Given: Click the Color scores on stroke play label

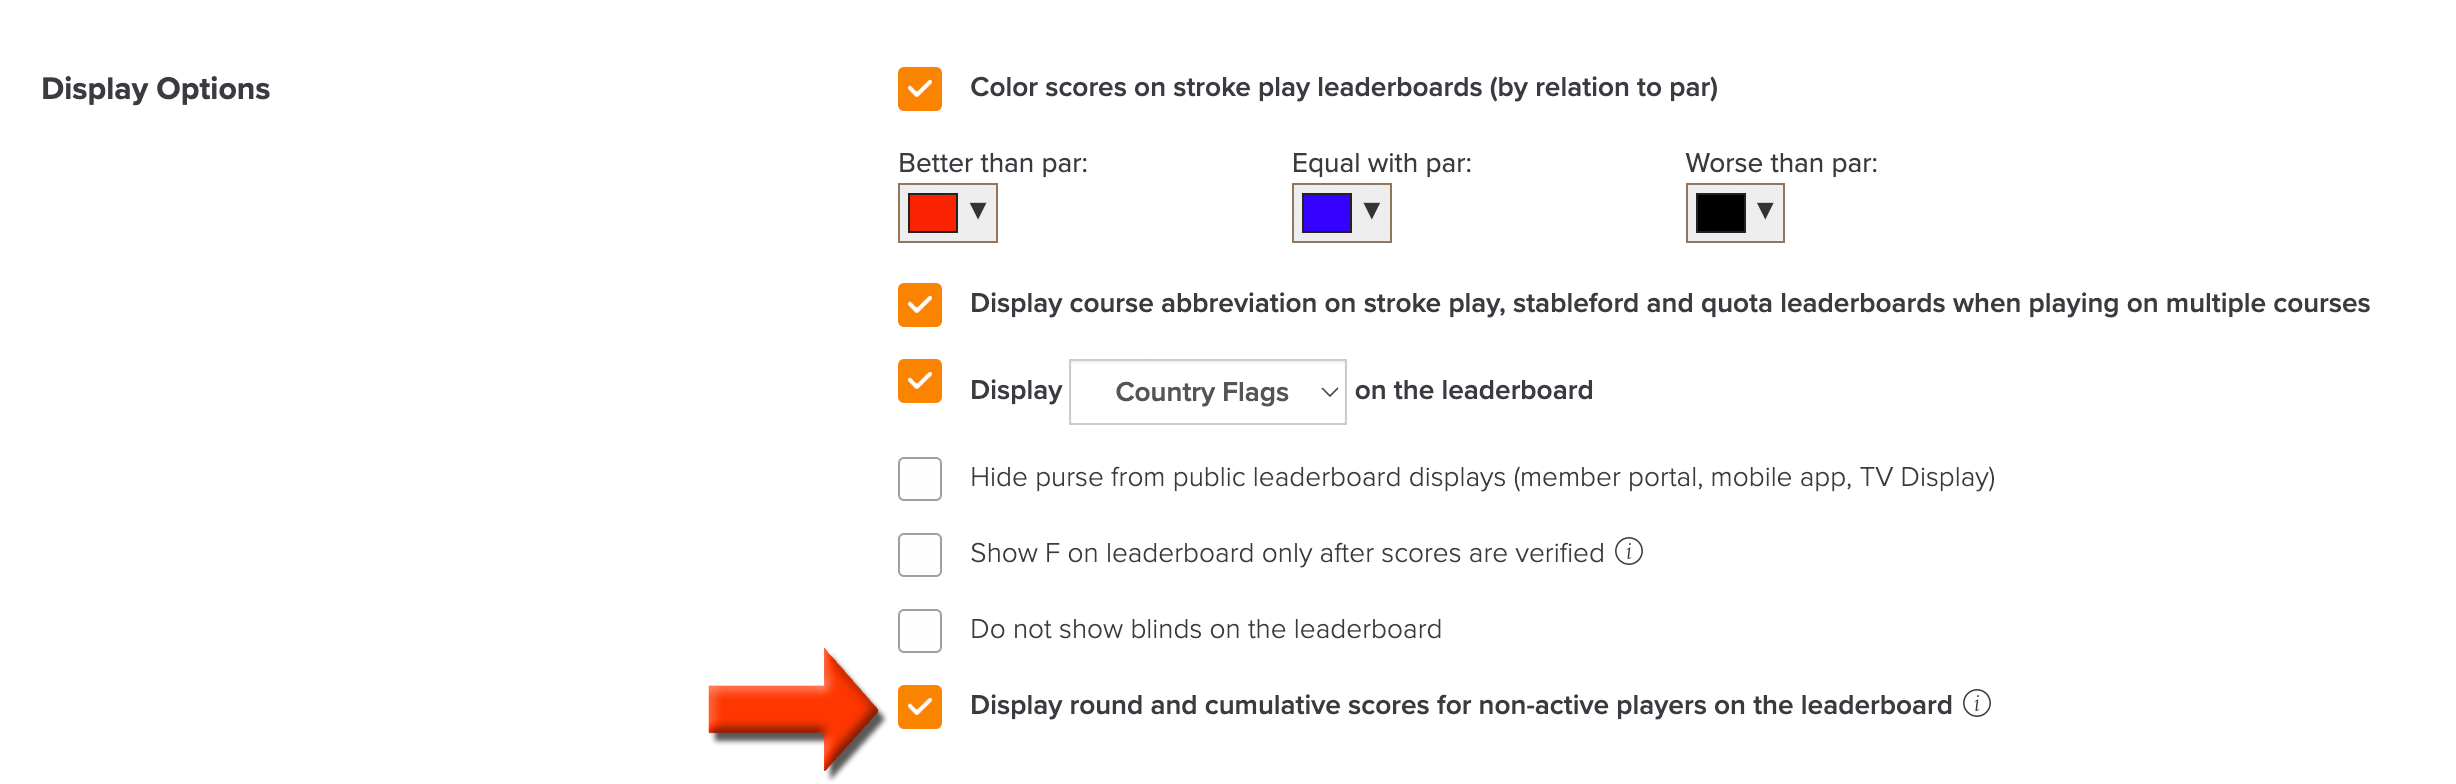Looking at the screenshot, I should pos(1344,88).
